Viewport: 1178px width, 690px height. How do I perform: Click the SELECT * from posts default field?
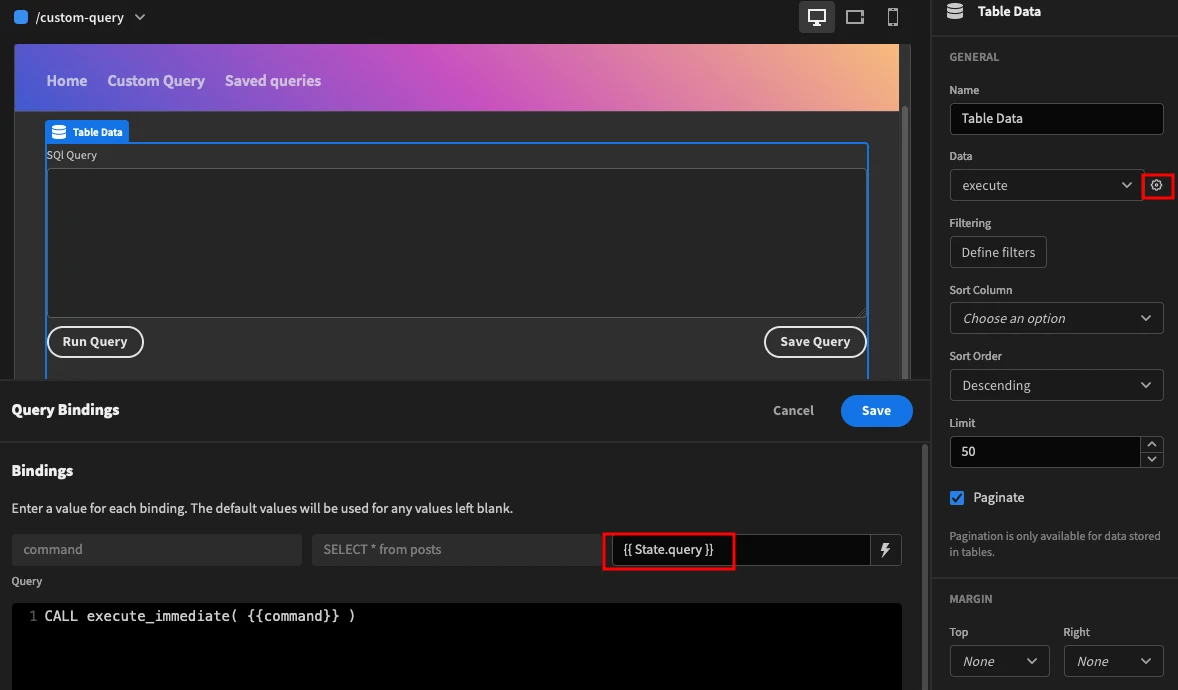457,549
